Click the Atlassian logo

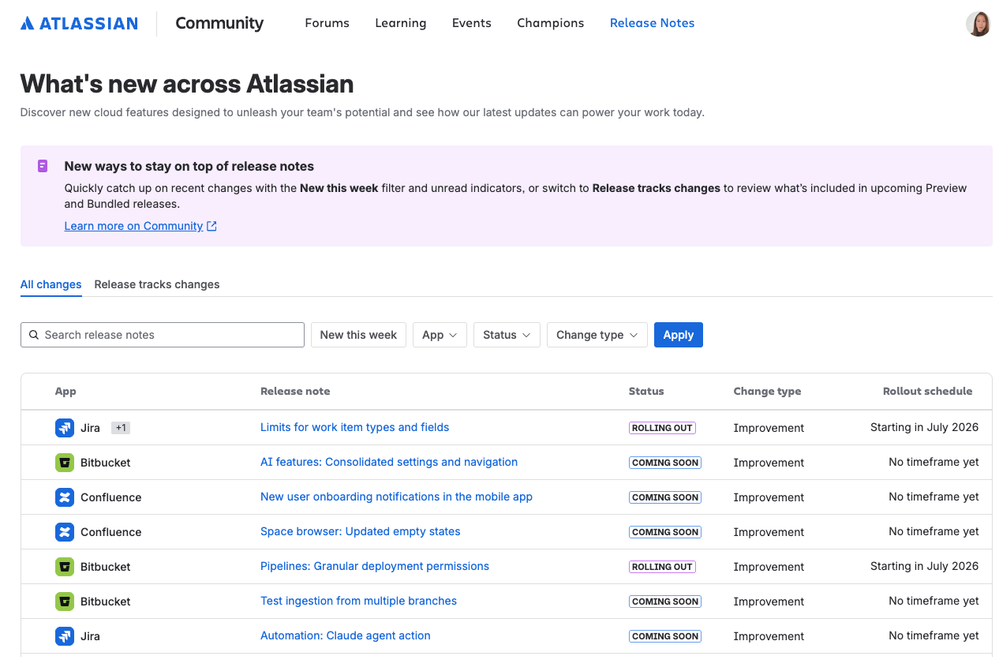coord(79,24)
